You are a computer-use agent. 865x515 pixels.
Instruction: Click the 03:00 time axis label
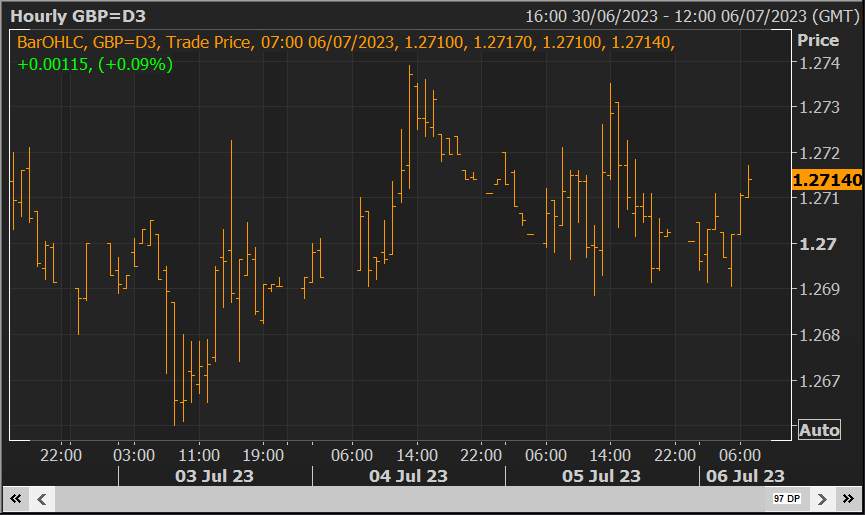tap(134, 455)
